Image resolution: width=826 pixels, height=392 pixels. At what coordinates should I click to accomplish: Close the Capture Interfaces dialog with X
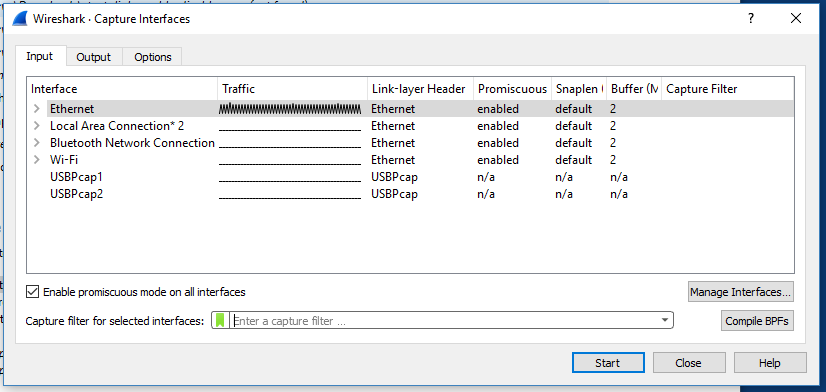click(795, 18)
